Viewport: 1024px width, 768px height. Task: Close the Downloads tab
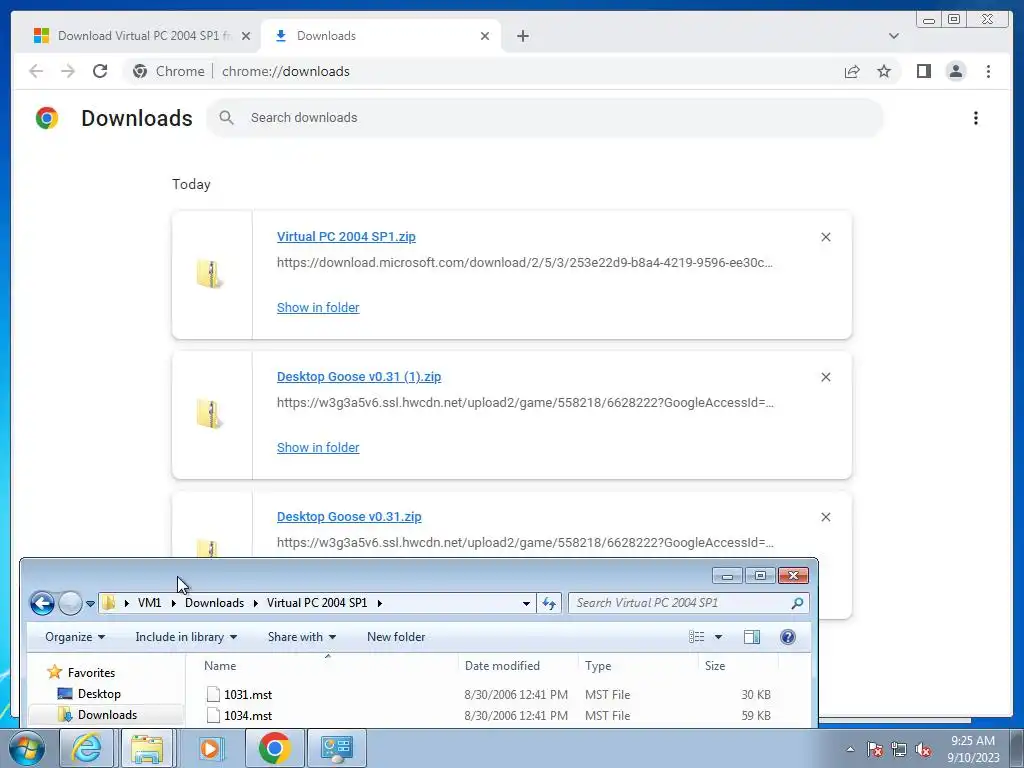(485, 36)
